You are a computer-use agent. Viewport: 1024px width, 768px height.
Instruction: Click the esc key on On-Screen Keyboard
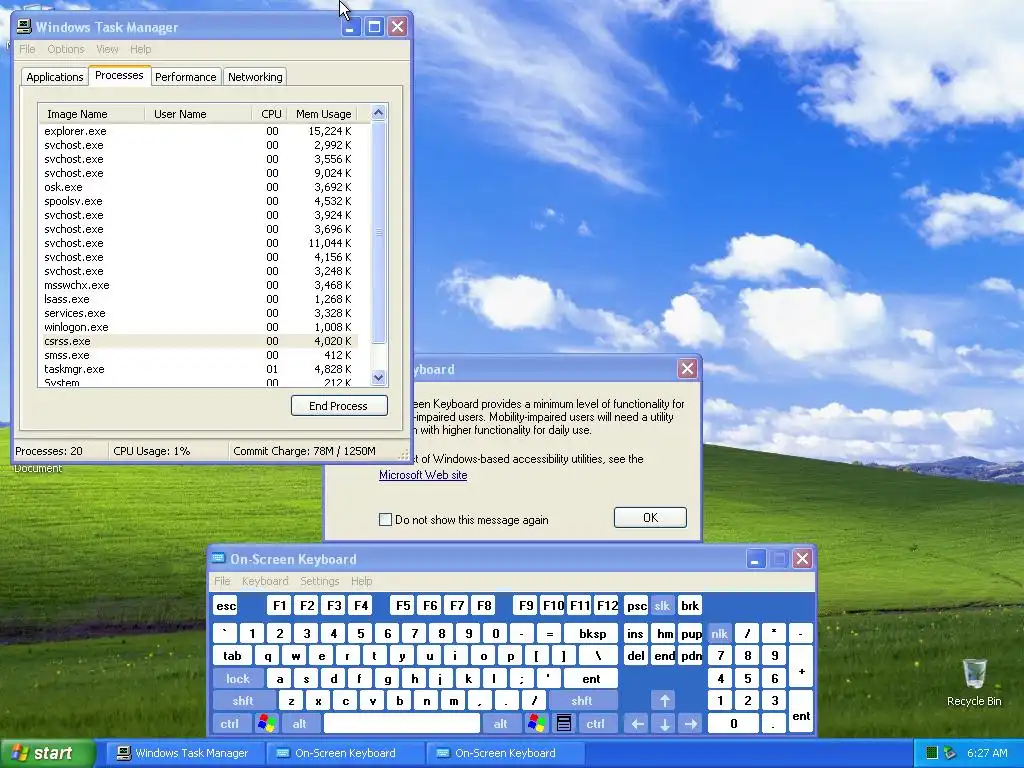pyautogui.click(x=226, y=606)
